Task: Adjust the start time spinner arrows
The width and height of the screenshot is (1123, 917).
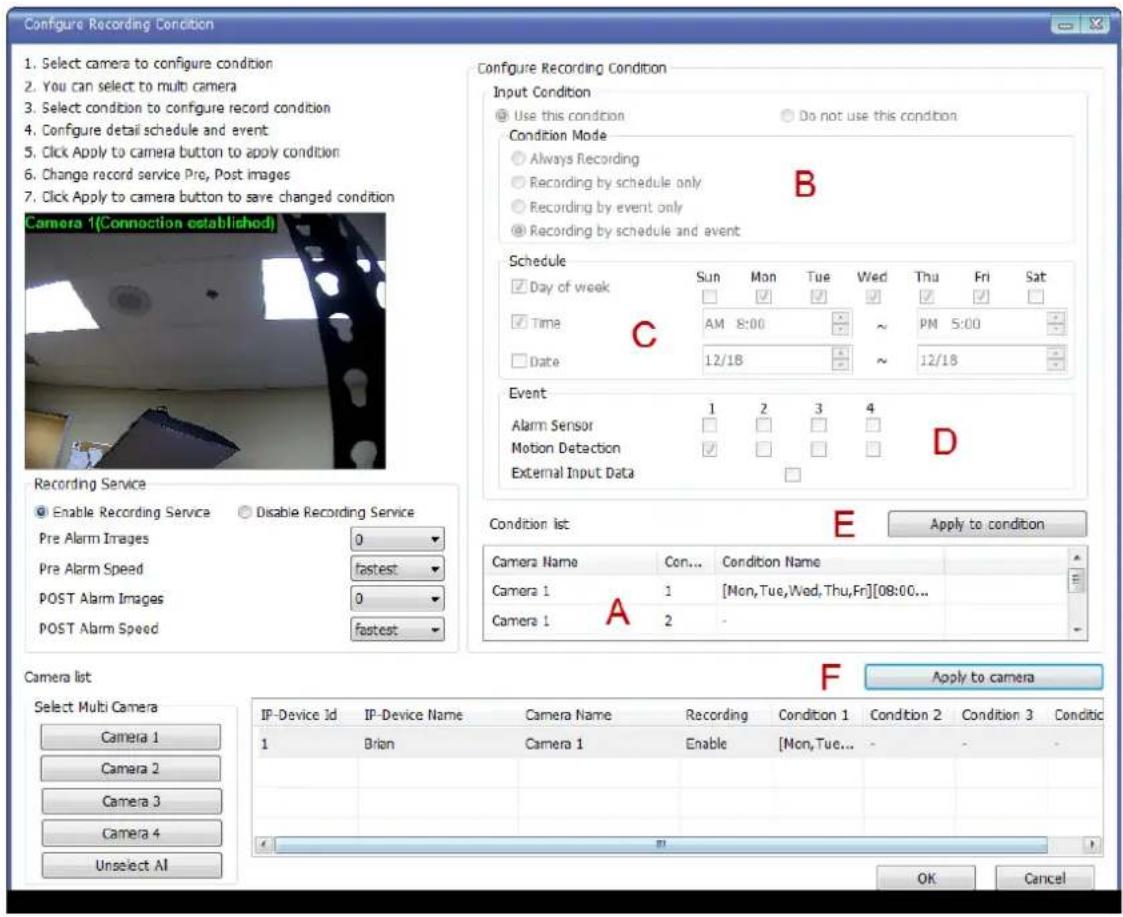Action: pyautogui.click(x=841, y=324)
